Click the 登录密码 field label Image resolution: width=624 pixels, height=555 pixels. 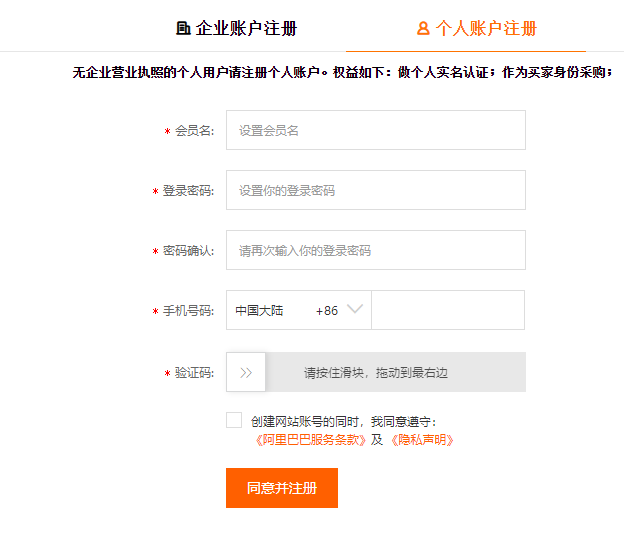(x=188, y=191)
